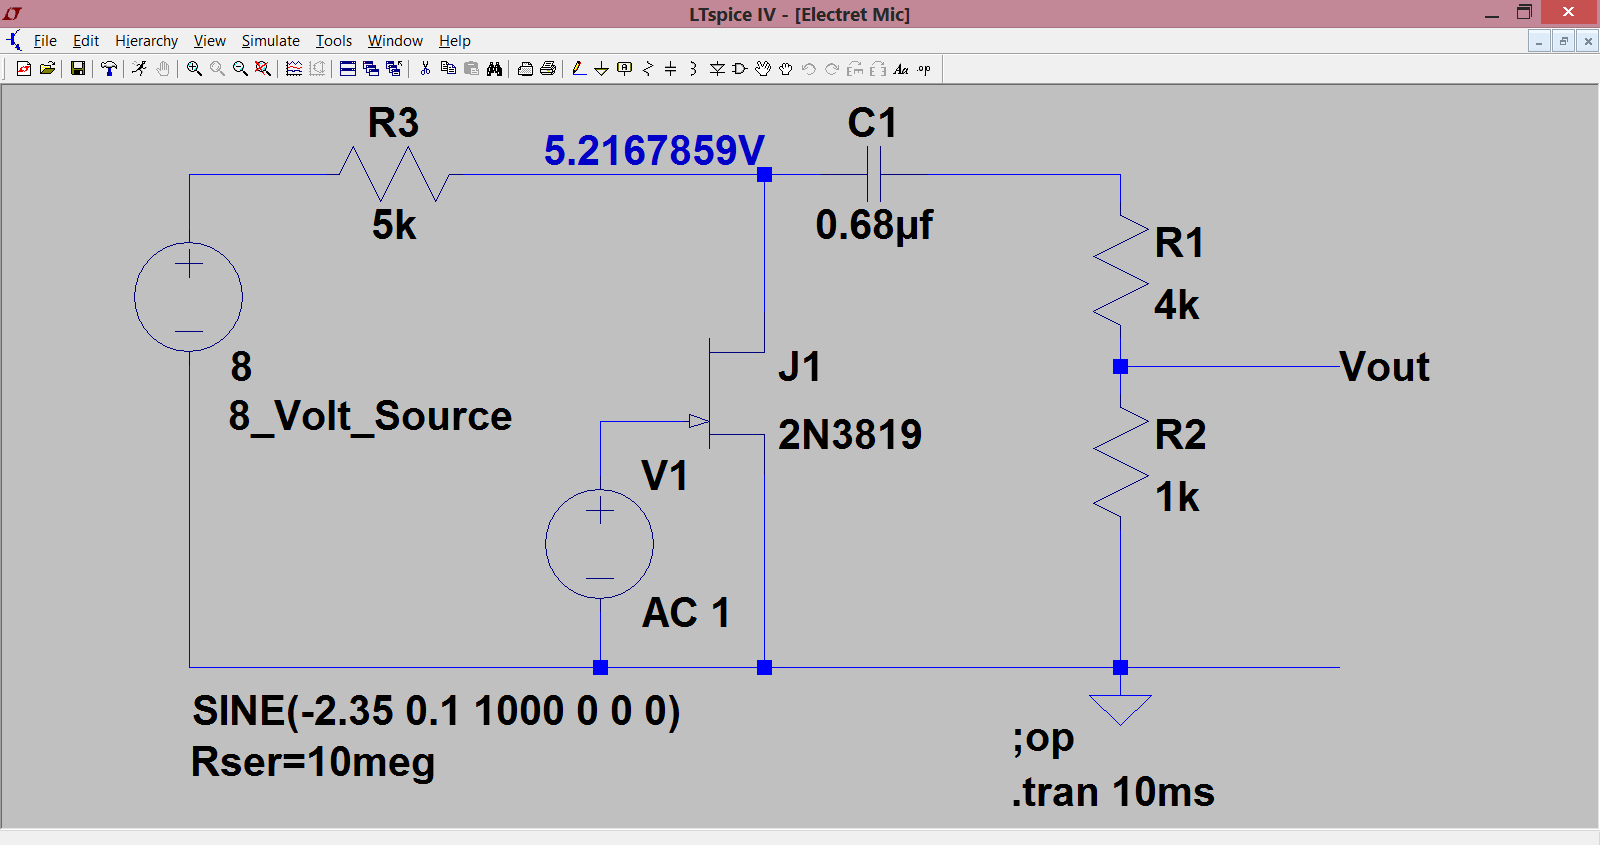The height and width of the screenshot is (845, 1600).
Task: Click the V1 voltage source symbol
Action: [600, 544]
